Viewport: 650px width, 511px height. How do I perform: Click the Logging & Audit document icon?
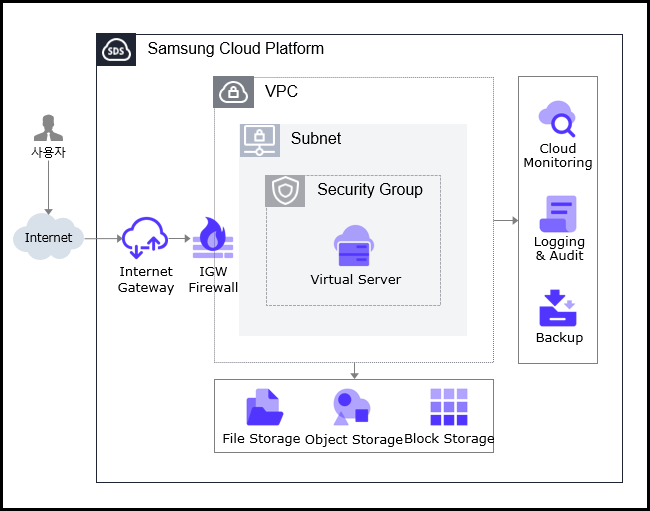pyautogui.click(x=557, y=213)
